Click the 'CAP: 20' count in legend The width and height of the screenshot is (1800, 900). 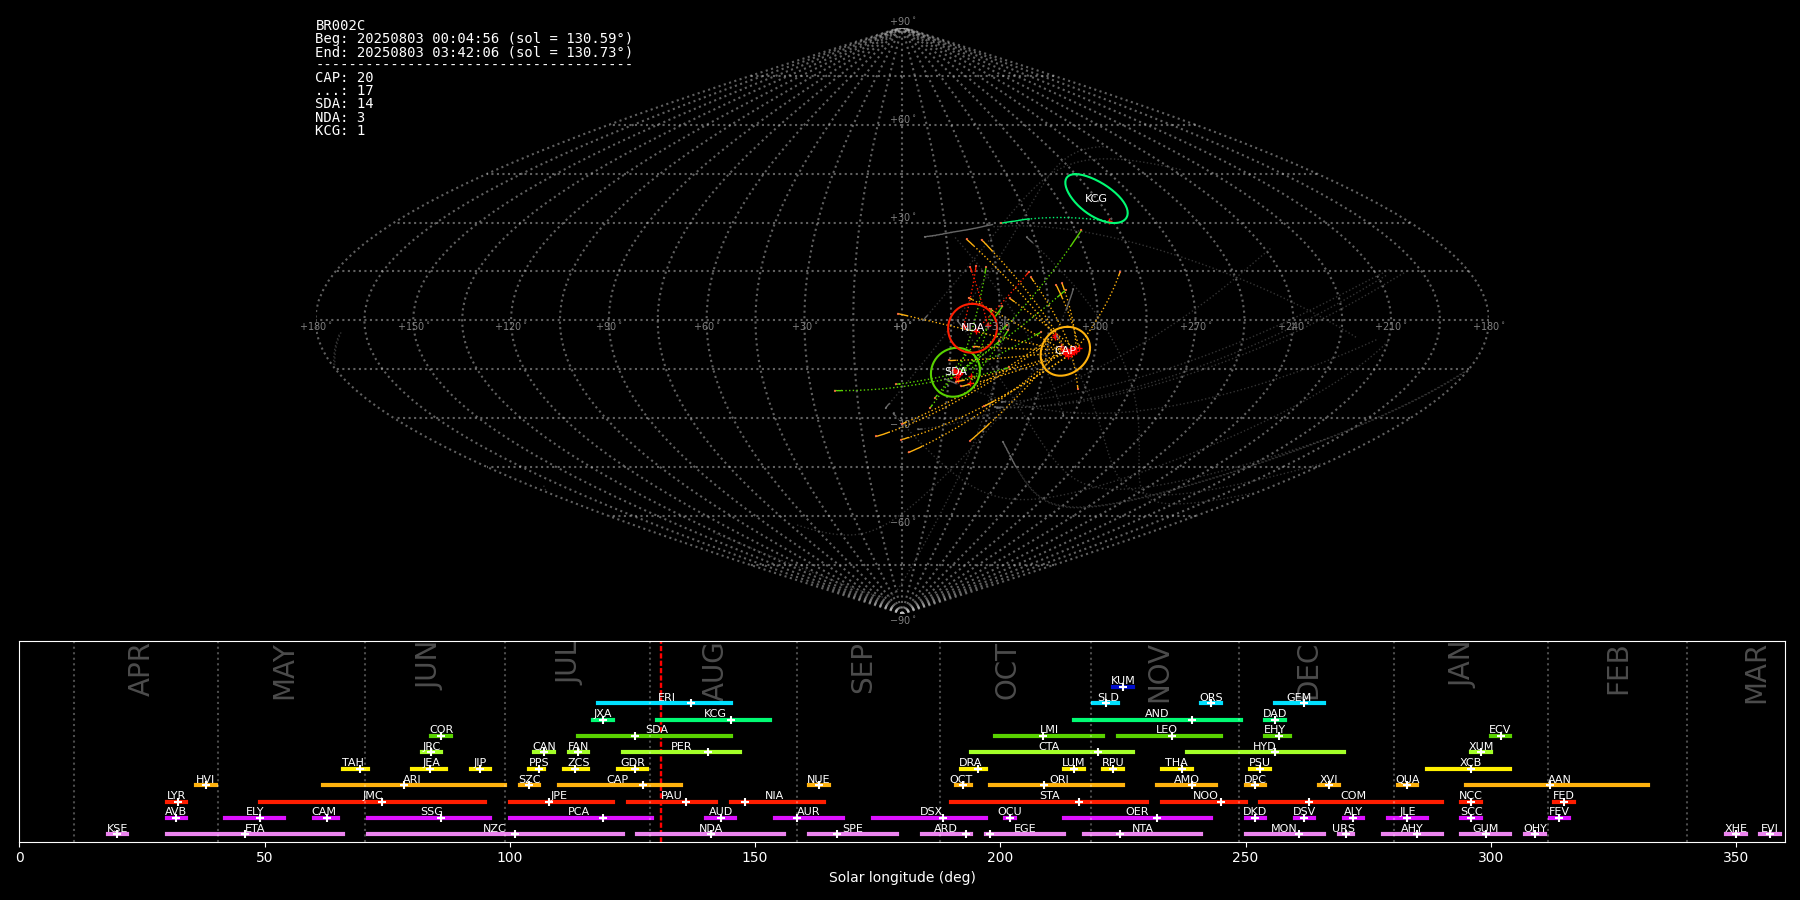(344, 78)
